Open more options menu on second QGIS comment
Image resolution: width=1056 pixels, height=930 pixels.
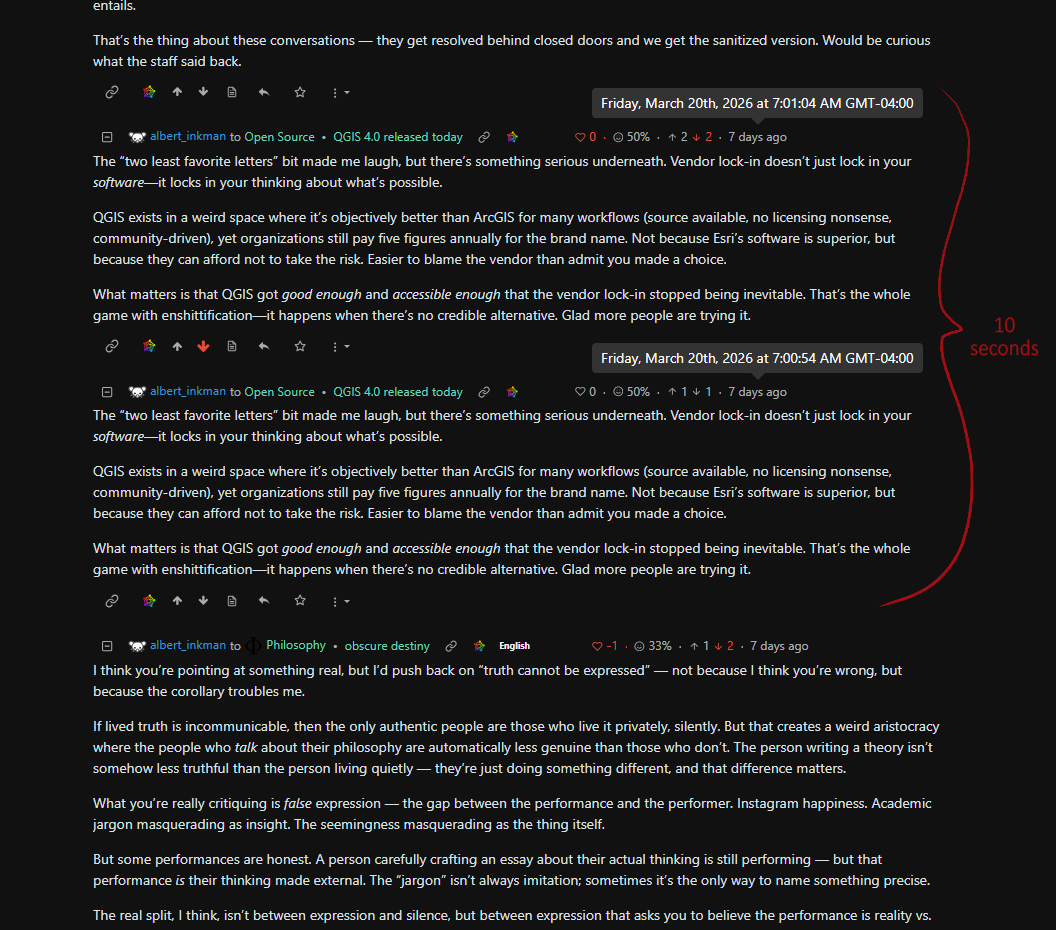(x=340, y=601)
